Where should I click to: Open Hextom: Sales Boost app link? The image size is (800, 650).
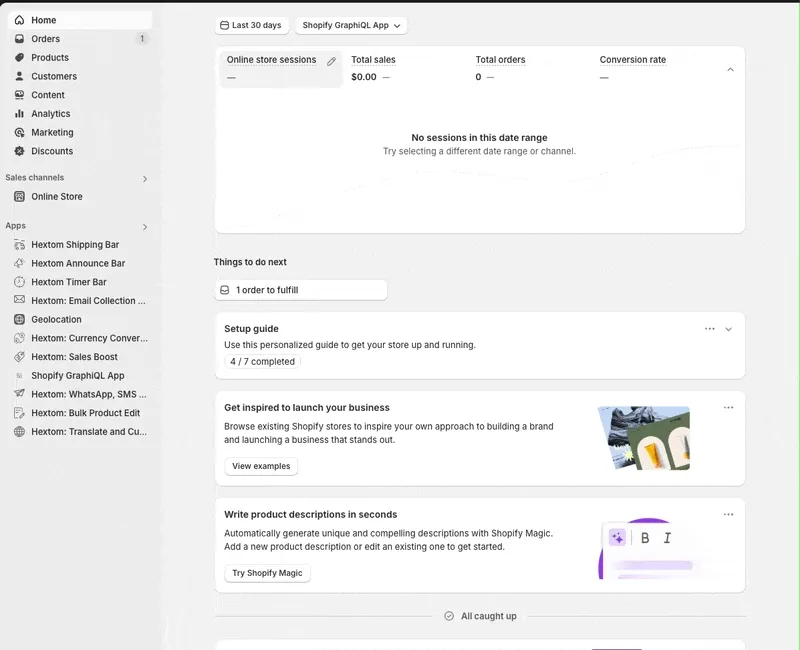(80, 357)
